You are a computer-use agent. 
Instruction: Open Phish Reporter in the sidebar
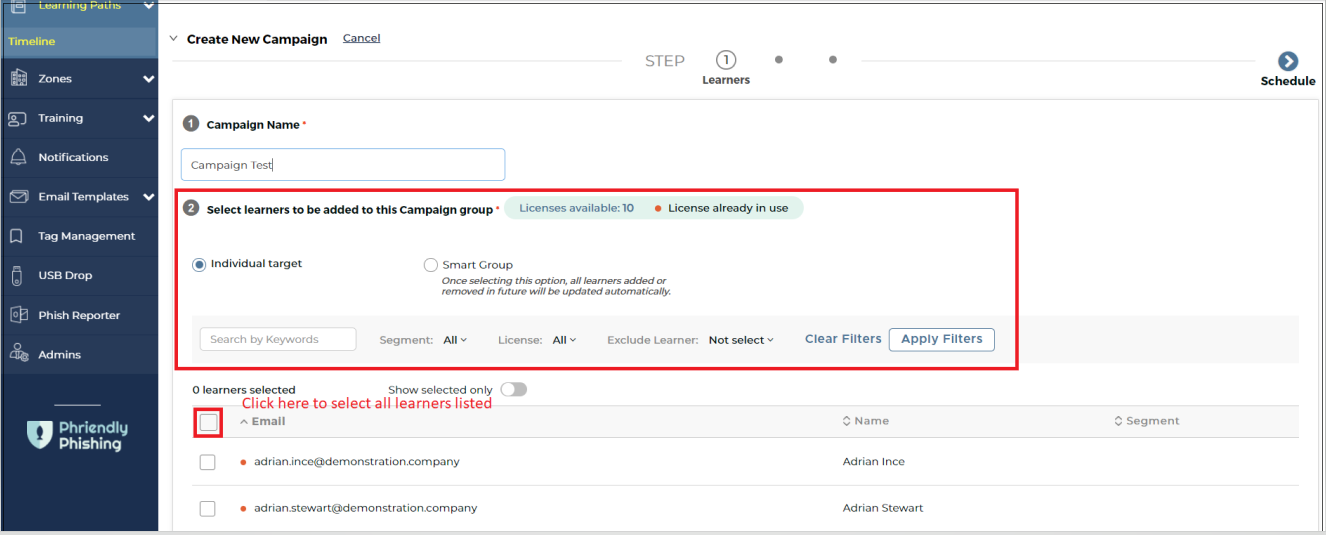(79, 315)
